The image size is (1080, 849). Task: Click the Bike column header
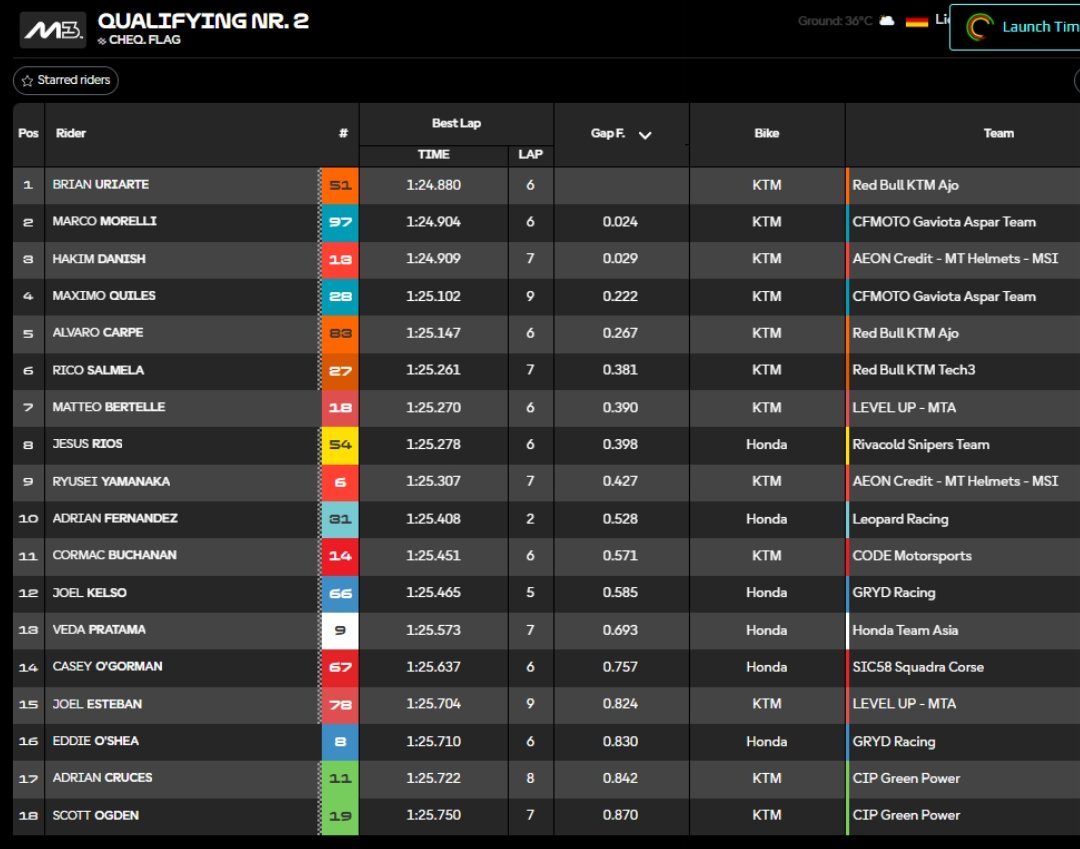[767, 134]
